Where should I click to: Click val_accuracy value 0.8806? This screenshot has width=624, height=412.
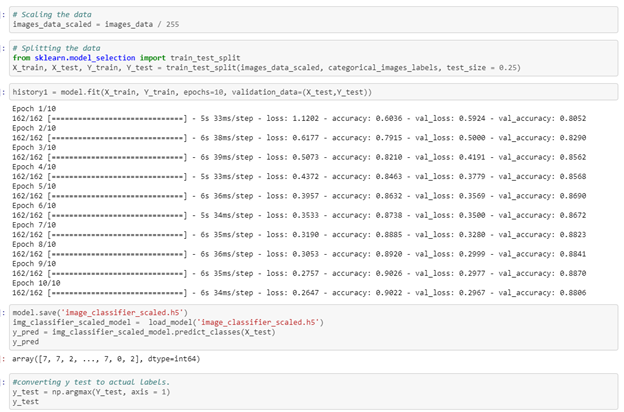[573, 293]
